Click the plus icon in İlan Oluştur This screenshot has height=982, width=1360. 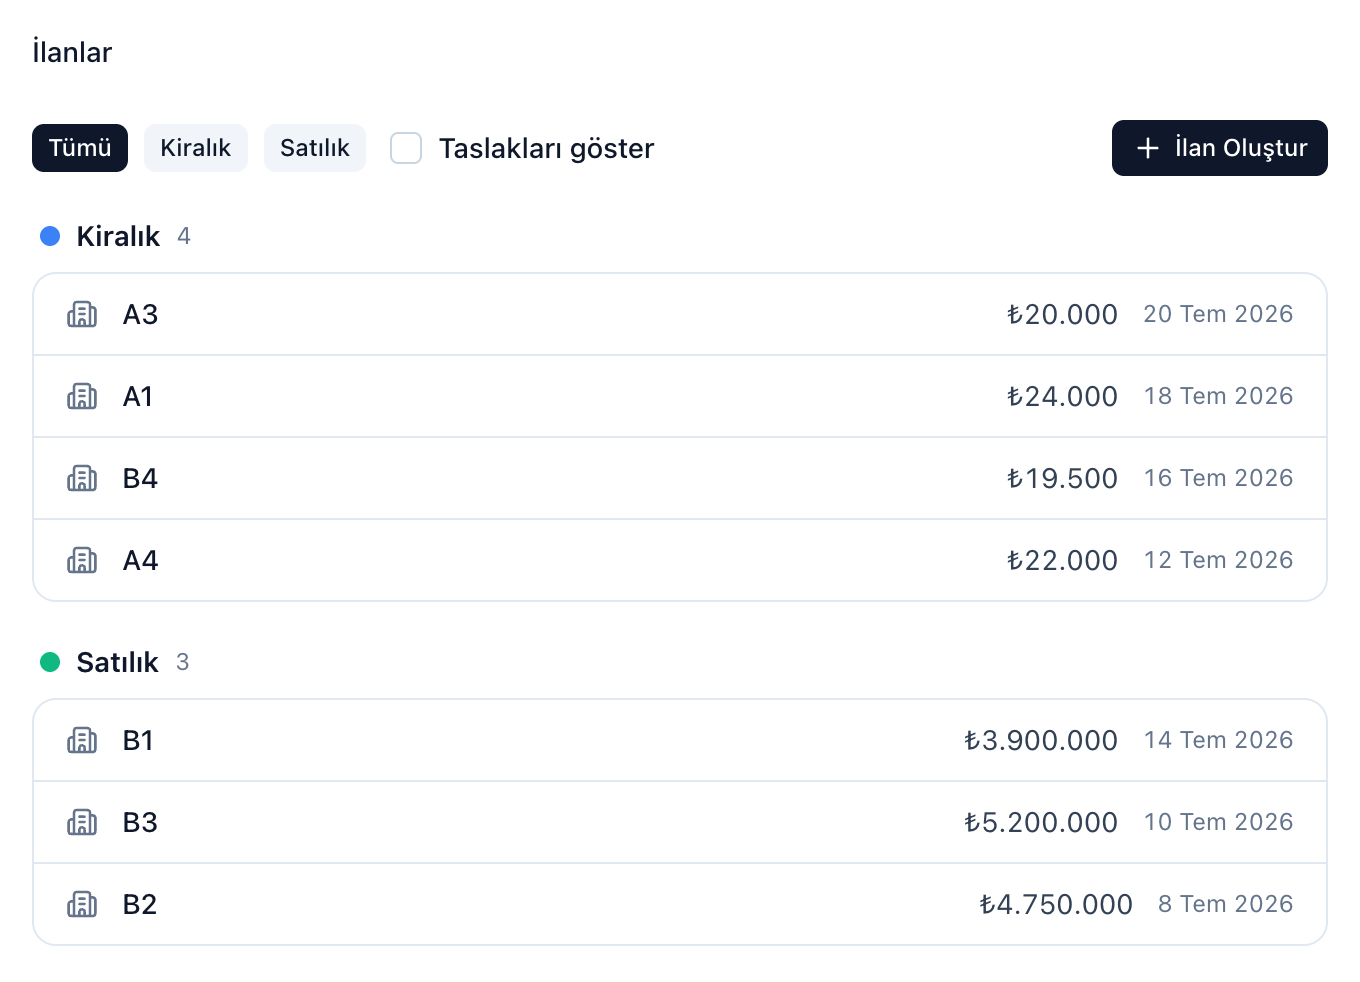[1148, 148]
